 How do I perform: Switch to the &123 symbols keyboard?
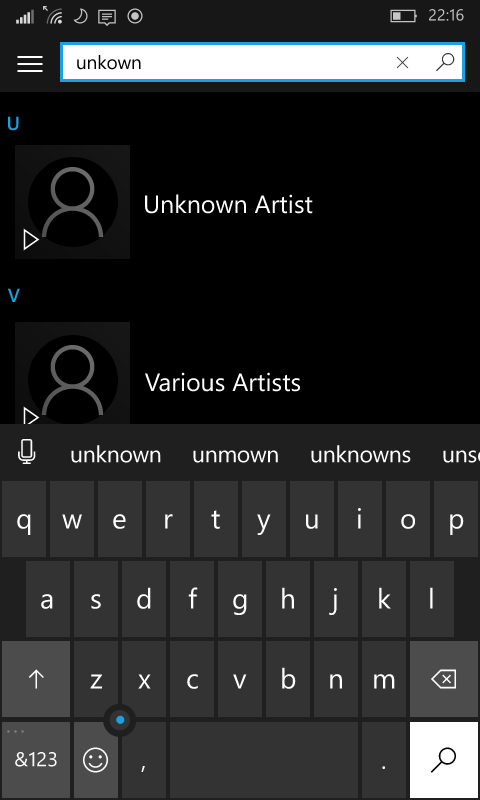click(36, 760)
